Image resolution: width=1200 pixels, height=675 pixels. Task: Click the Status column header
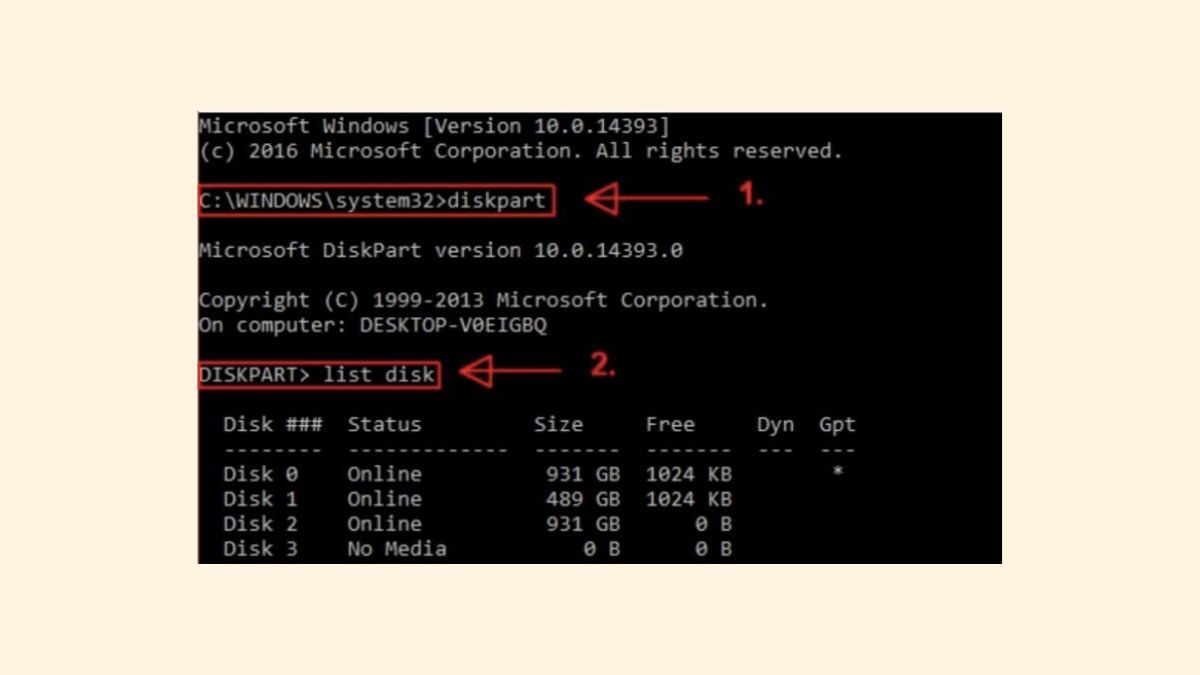(384, 424)
